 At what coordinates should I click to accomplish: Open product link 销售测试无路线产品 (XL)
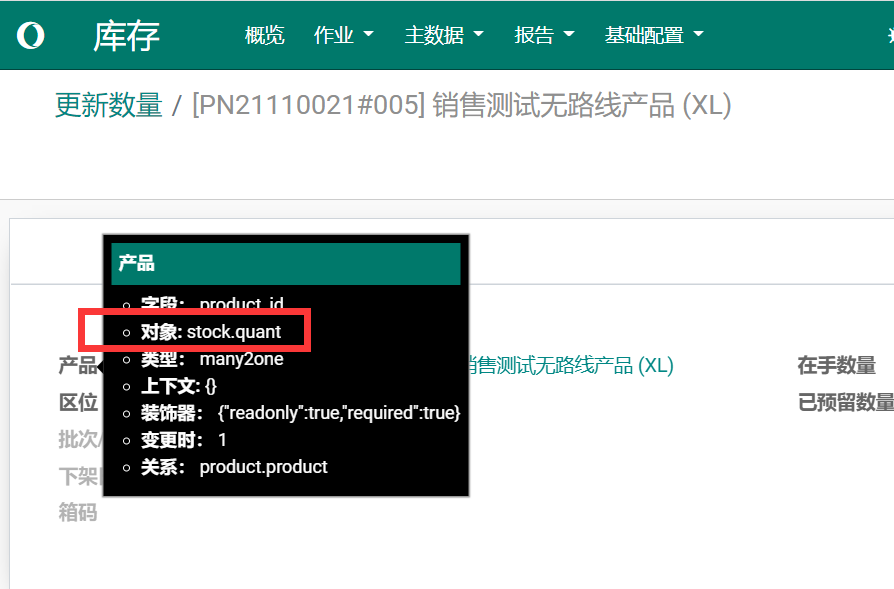(x=571, y=365)
